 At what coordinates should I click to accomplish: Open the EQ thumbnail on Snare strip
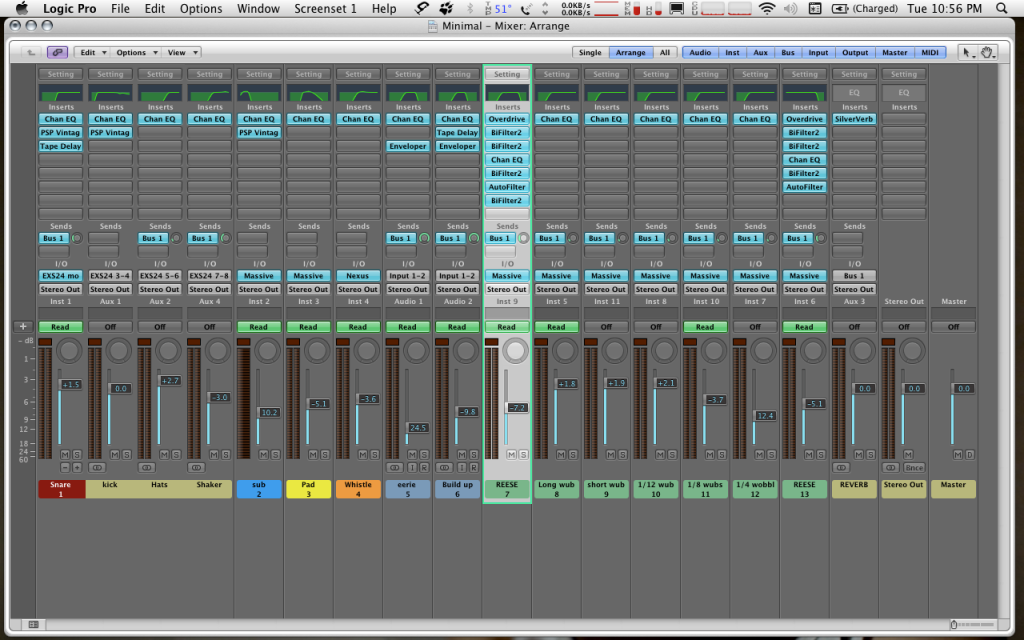coord(61,93)
